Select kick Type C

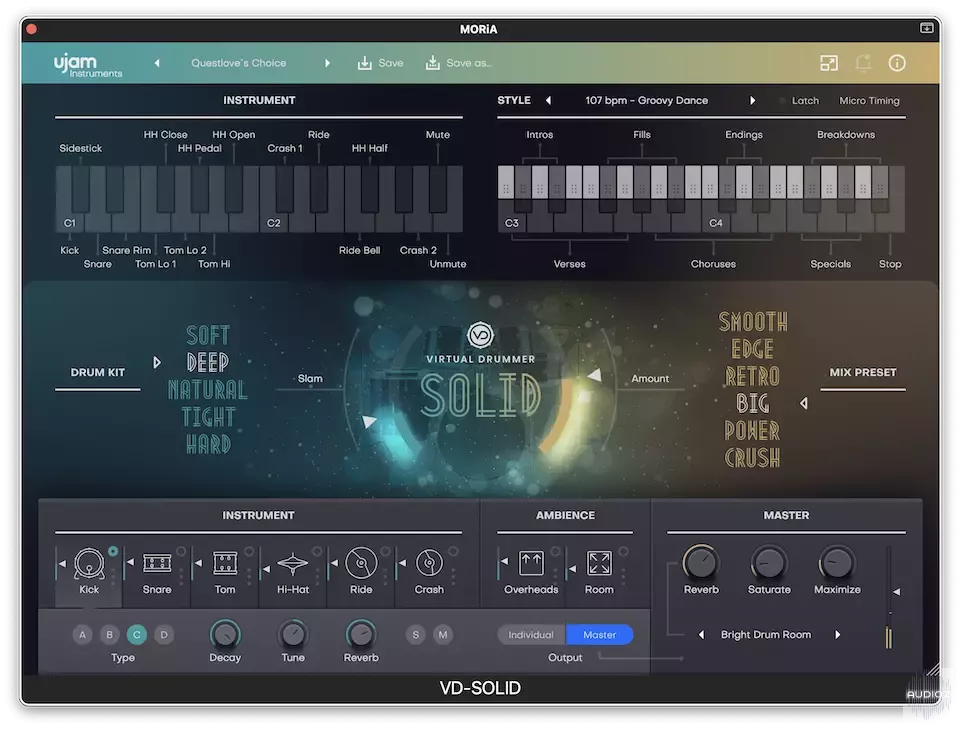[137, 635]
